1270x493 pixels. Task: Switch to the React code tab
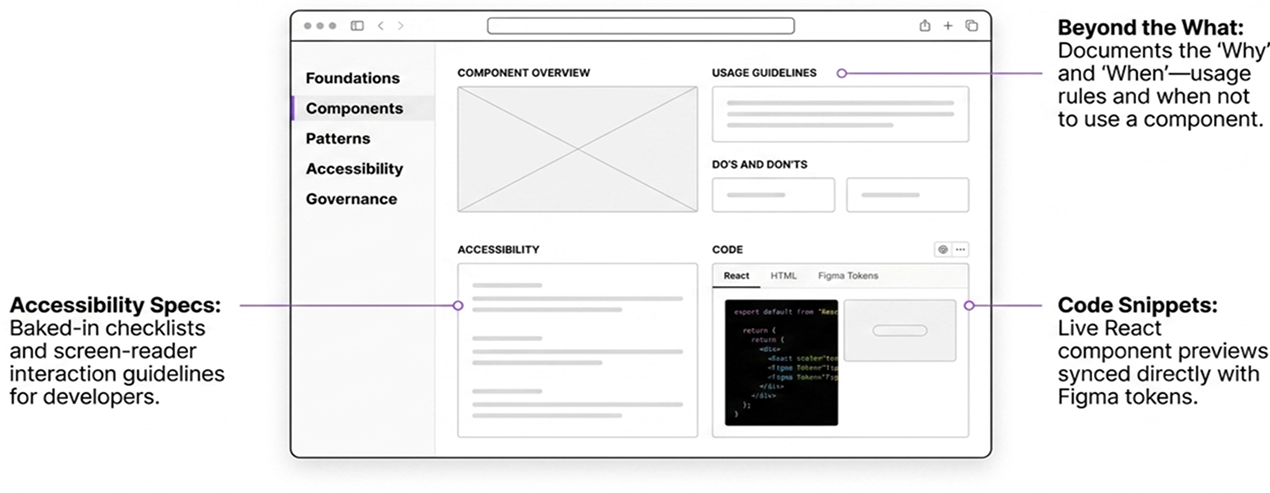point(737,276)
